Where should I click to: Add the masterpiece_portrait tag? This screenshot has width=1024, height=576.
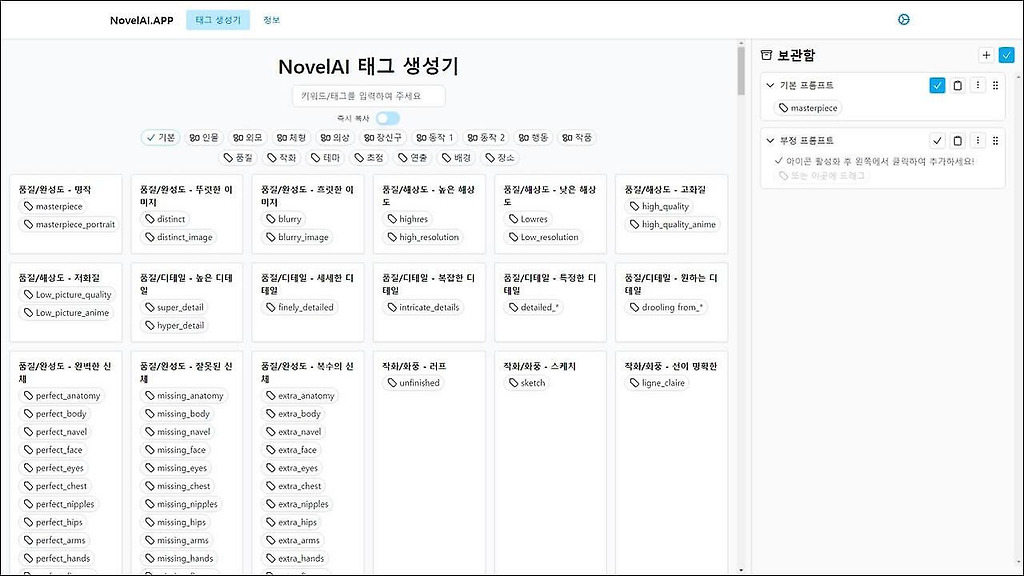[69, 224]
